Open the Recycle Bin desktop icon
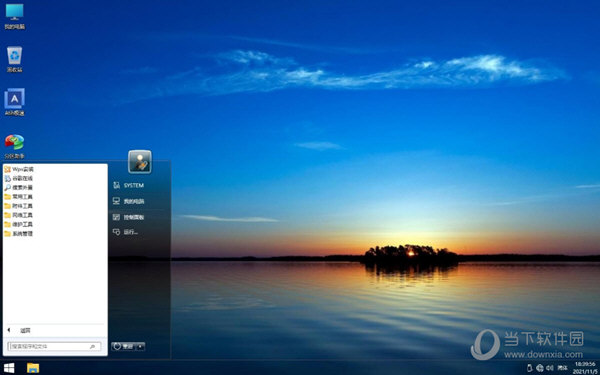 (15, 59)
